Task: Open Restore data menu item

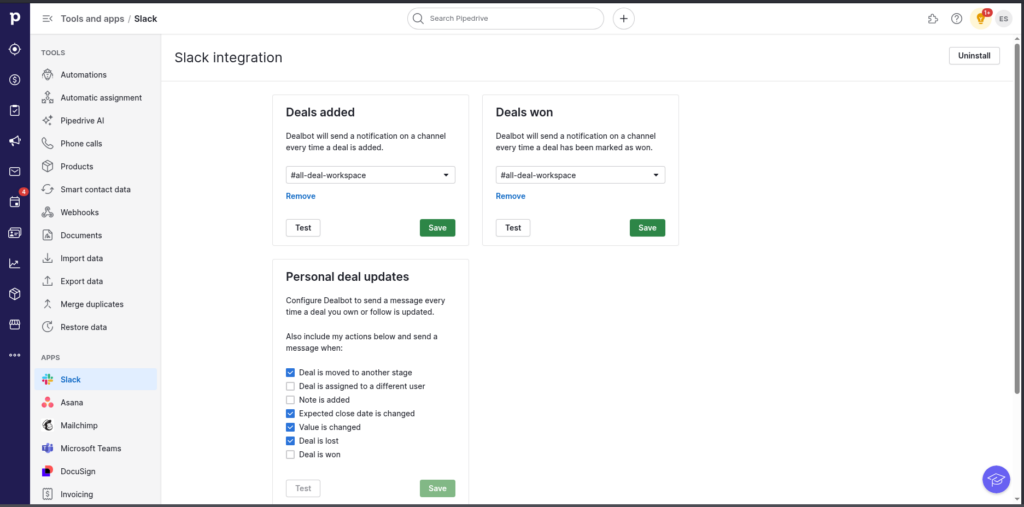Action: coord(95,327)
